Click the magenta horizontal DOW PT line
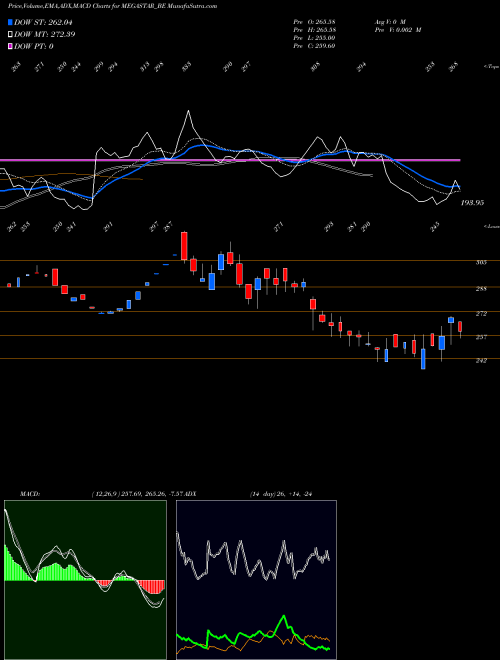 tap(230, 160)
